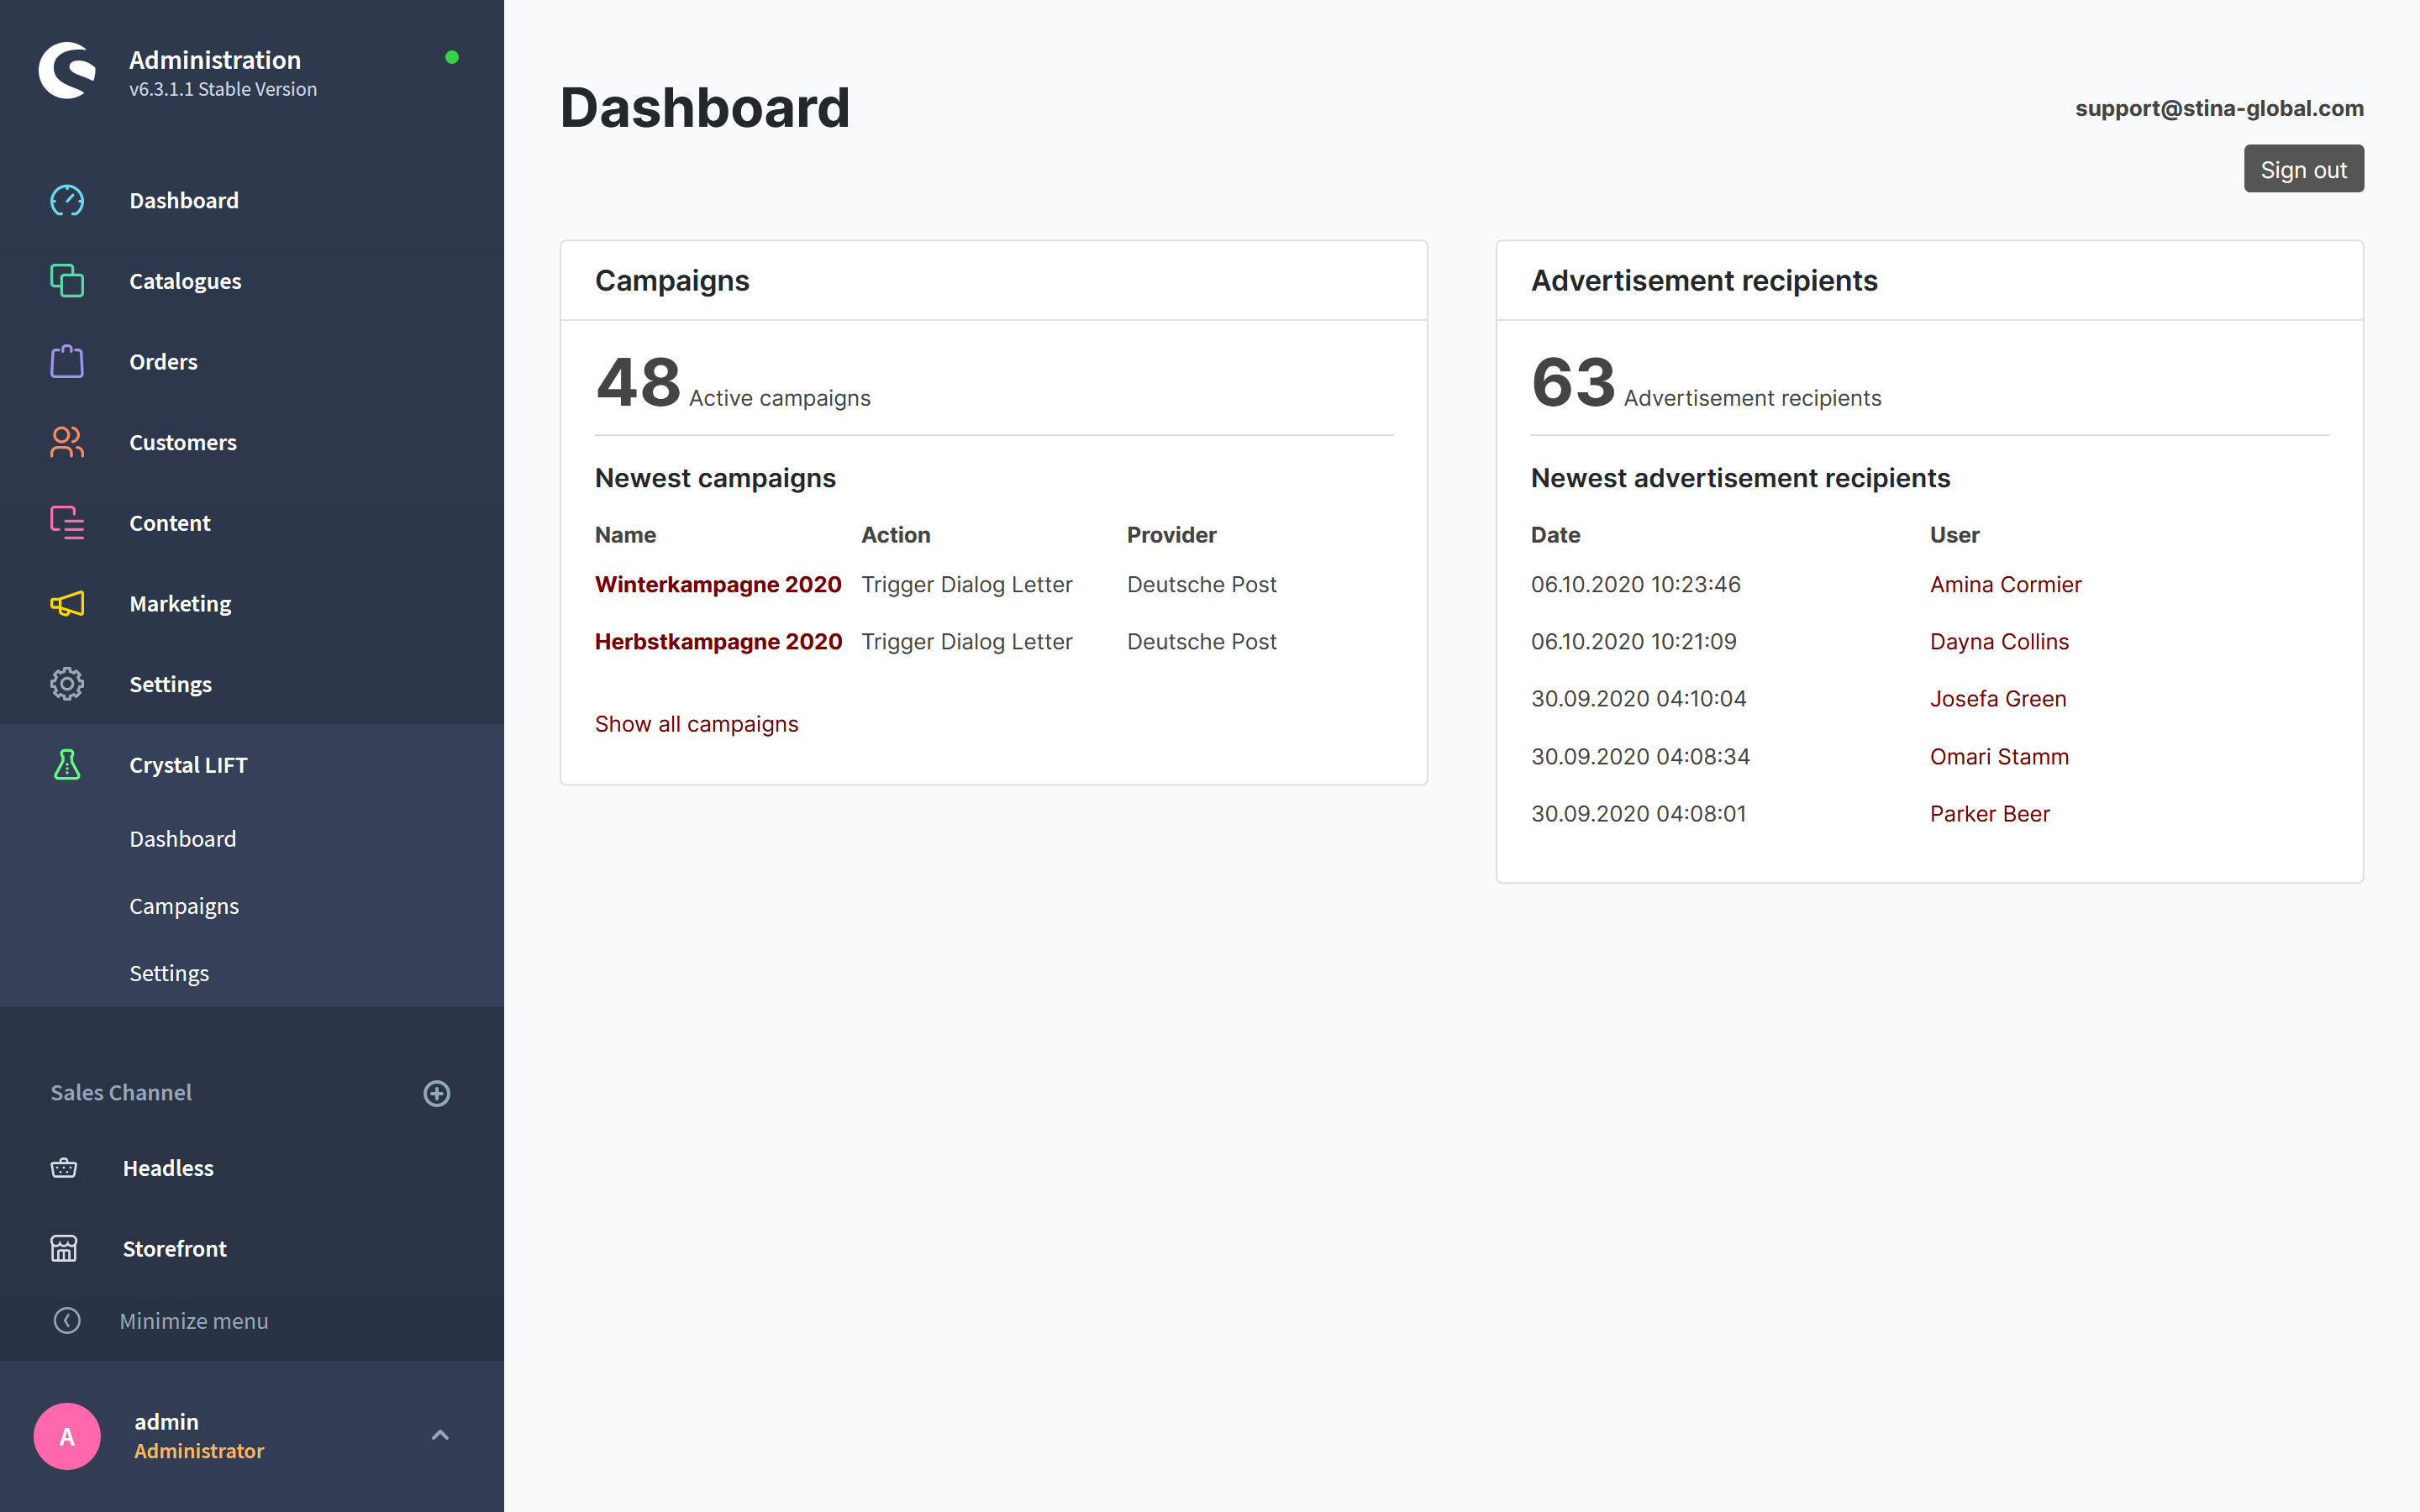Click the green status indicator dot
2420x1512 pixels.
click(x=452, y=57)
